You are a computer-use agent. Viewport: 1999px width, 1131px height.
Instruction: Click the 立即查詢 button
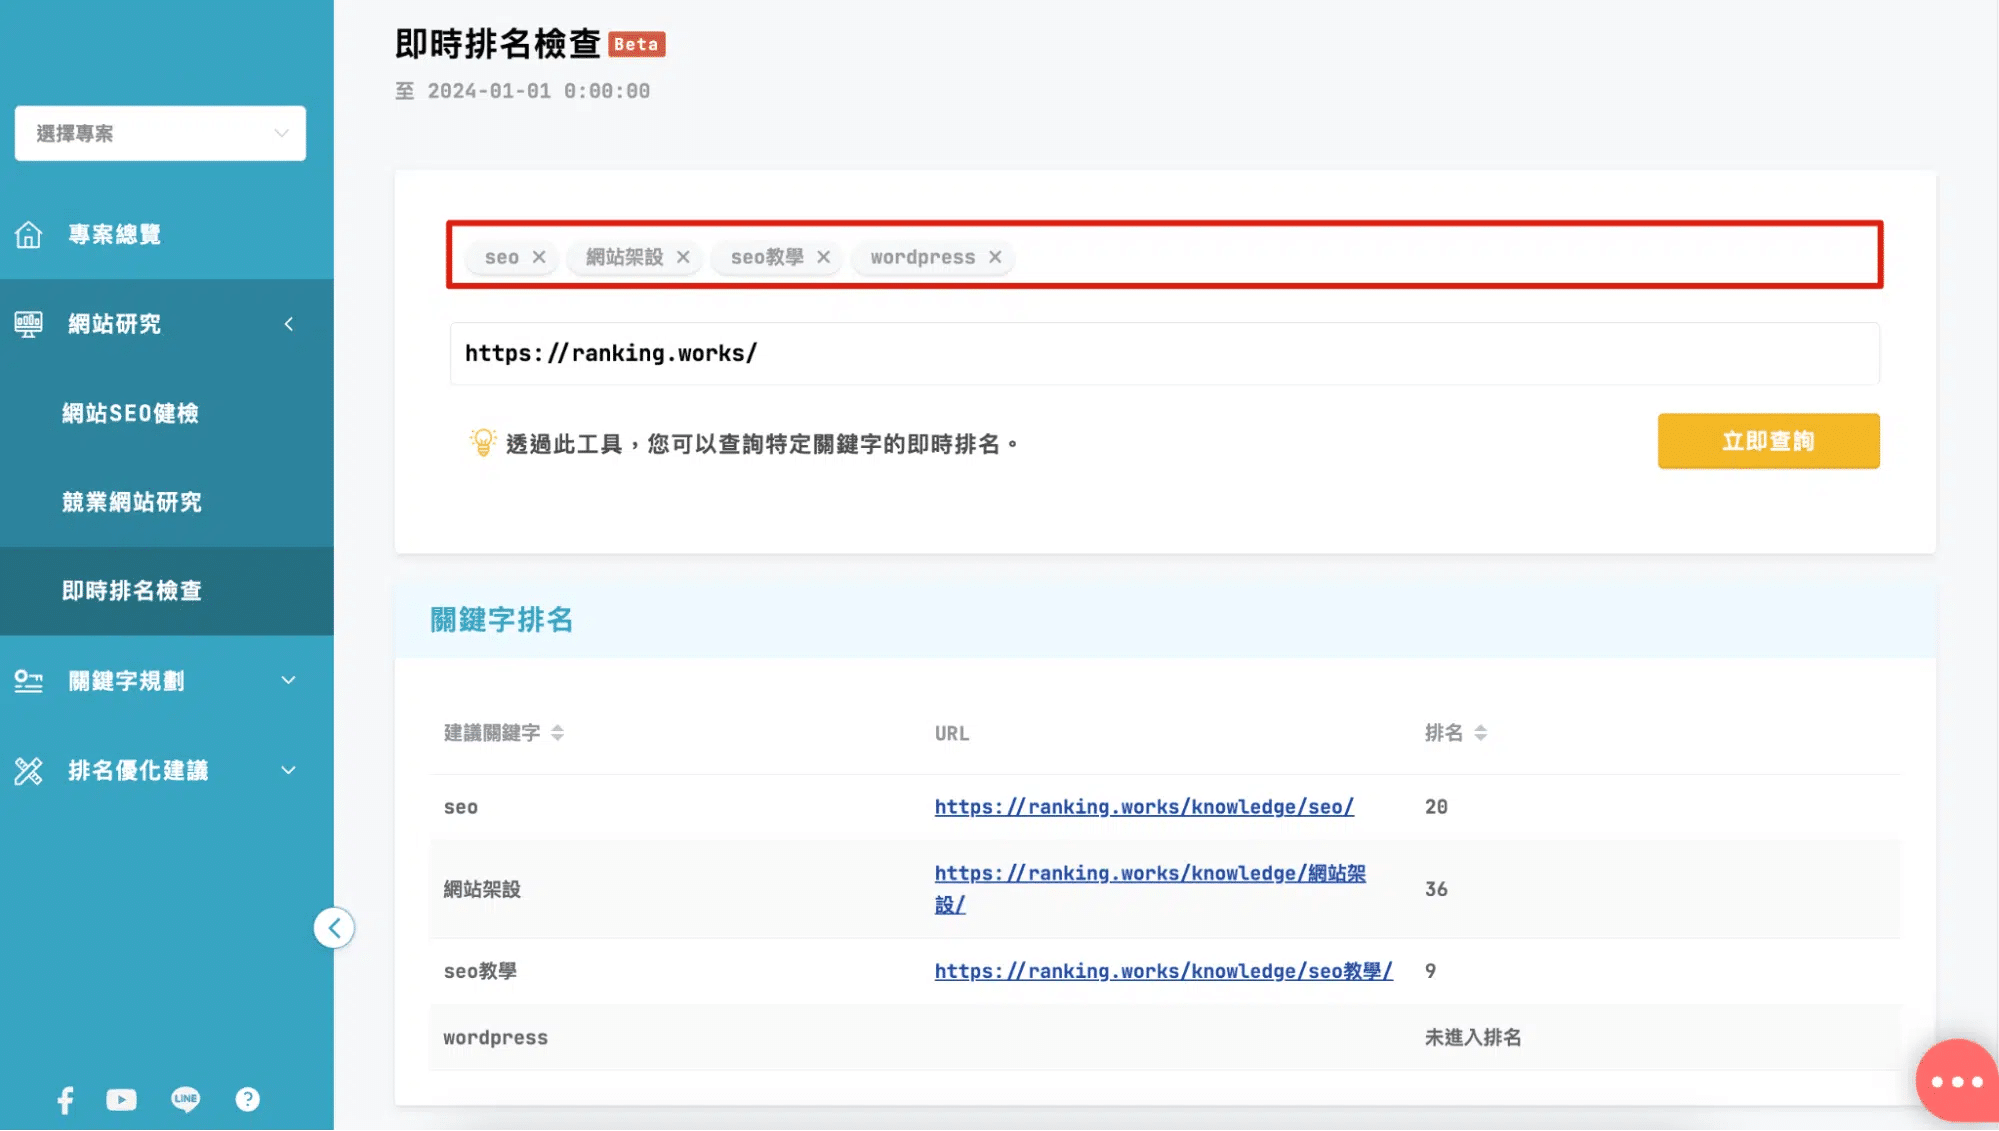point(1767,441)
